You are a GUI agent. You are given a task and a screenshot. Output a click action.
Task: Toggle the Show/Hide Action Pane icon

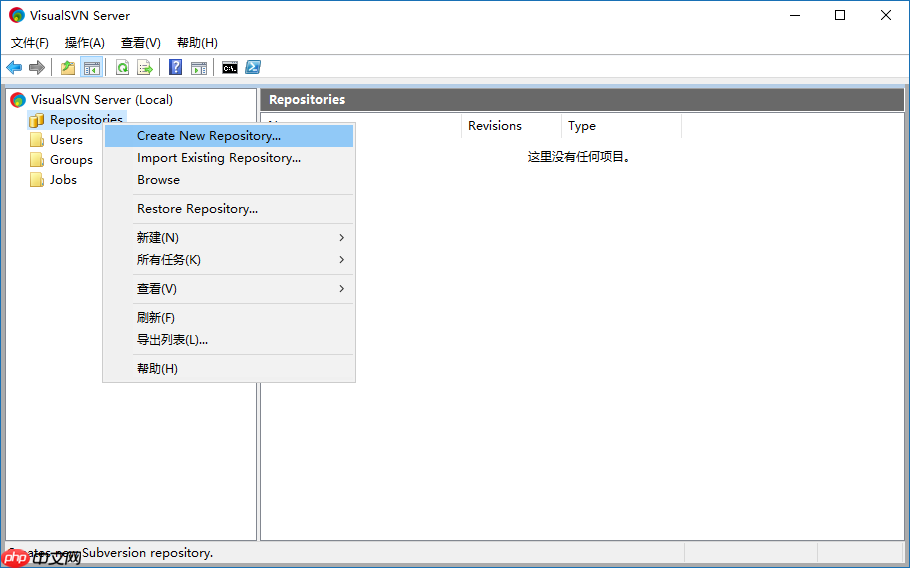tap(198, 67)
